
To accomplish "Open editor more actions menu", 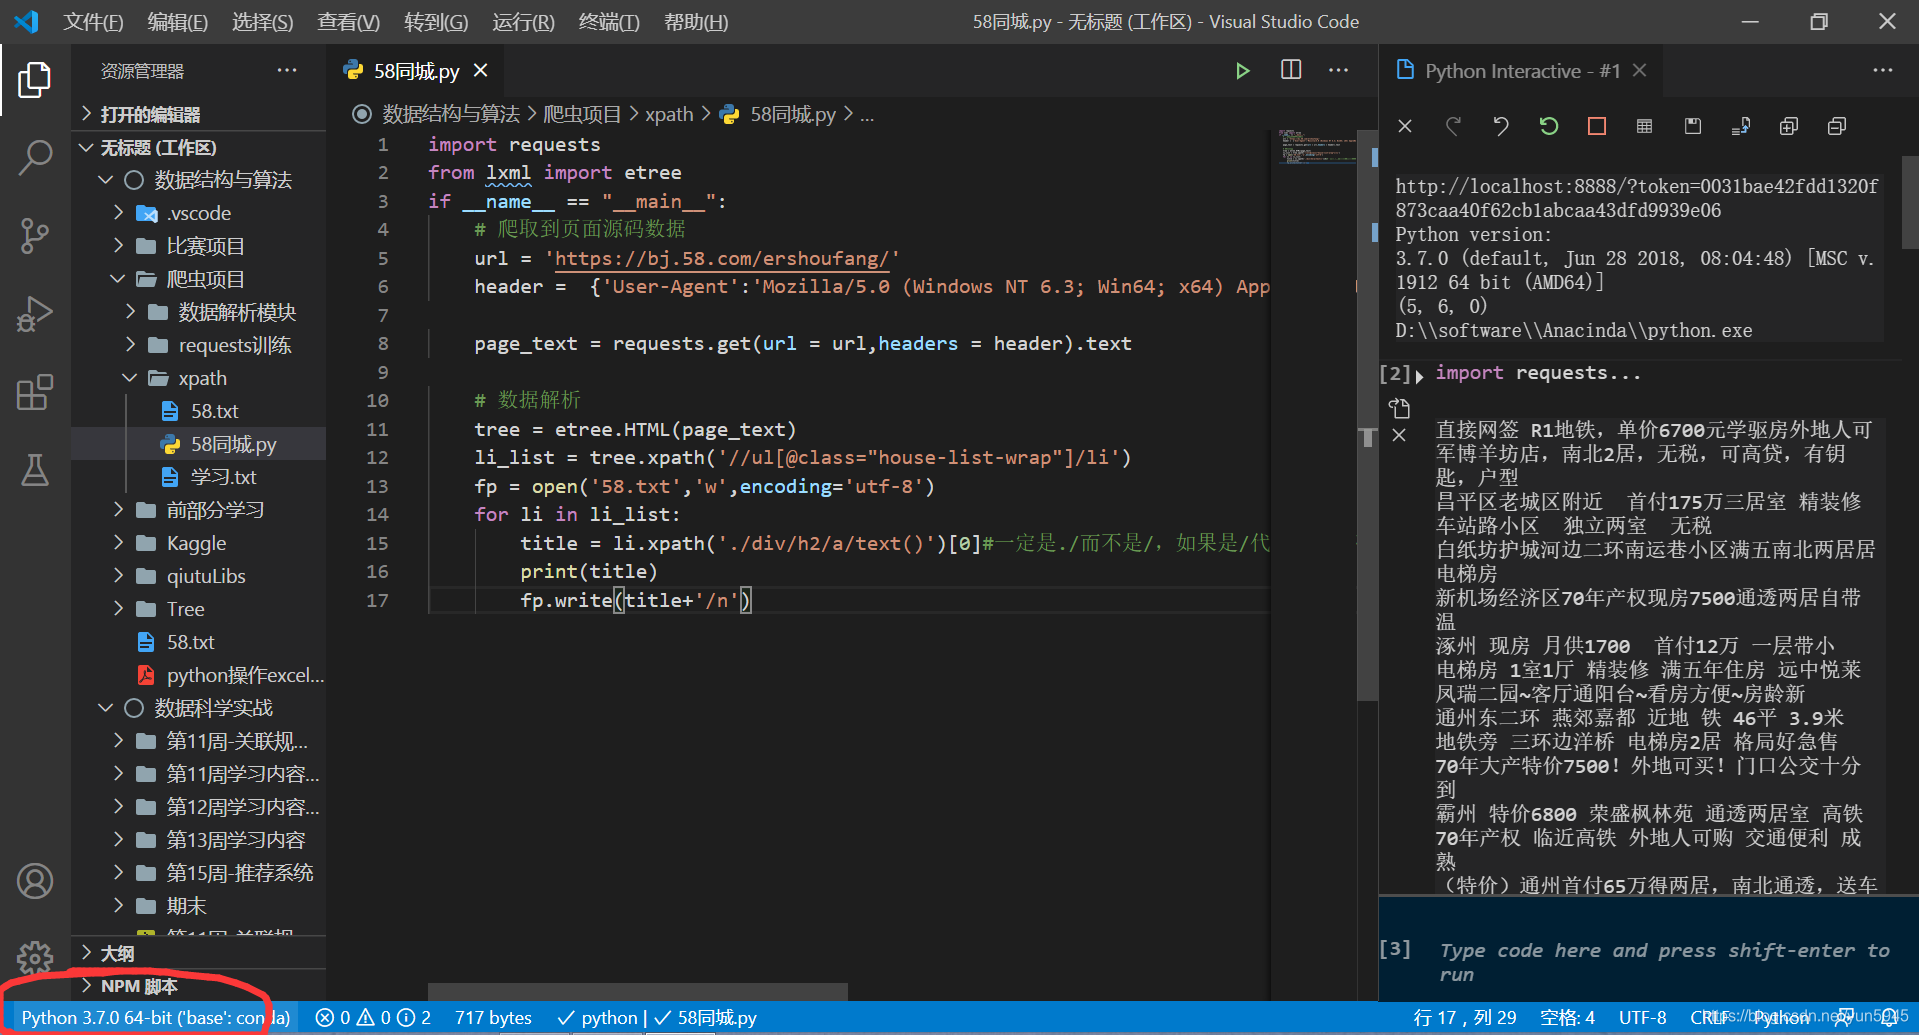I will coord(1338,70).
